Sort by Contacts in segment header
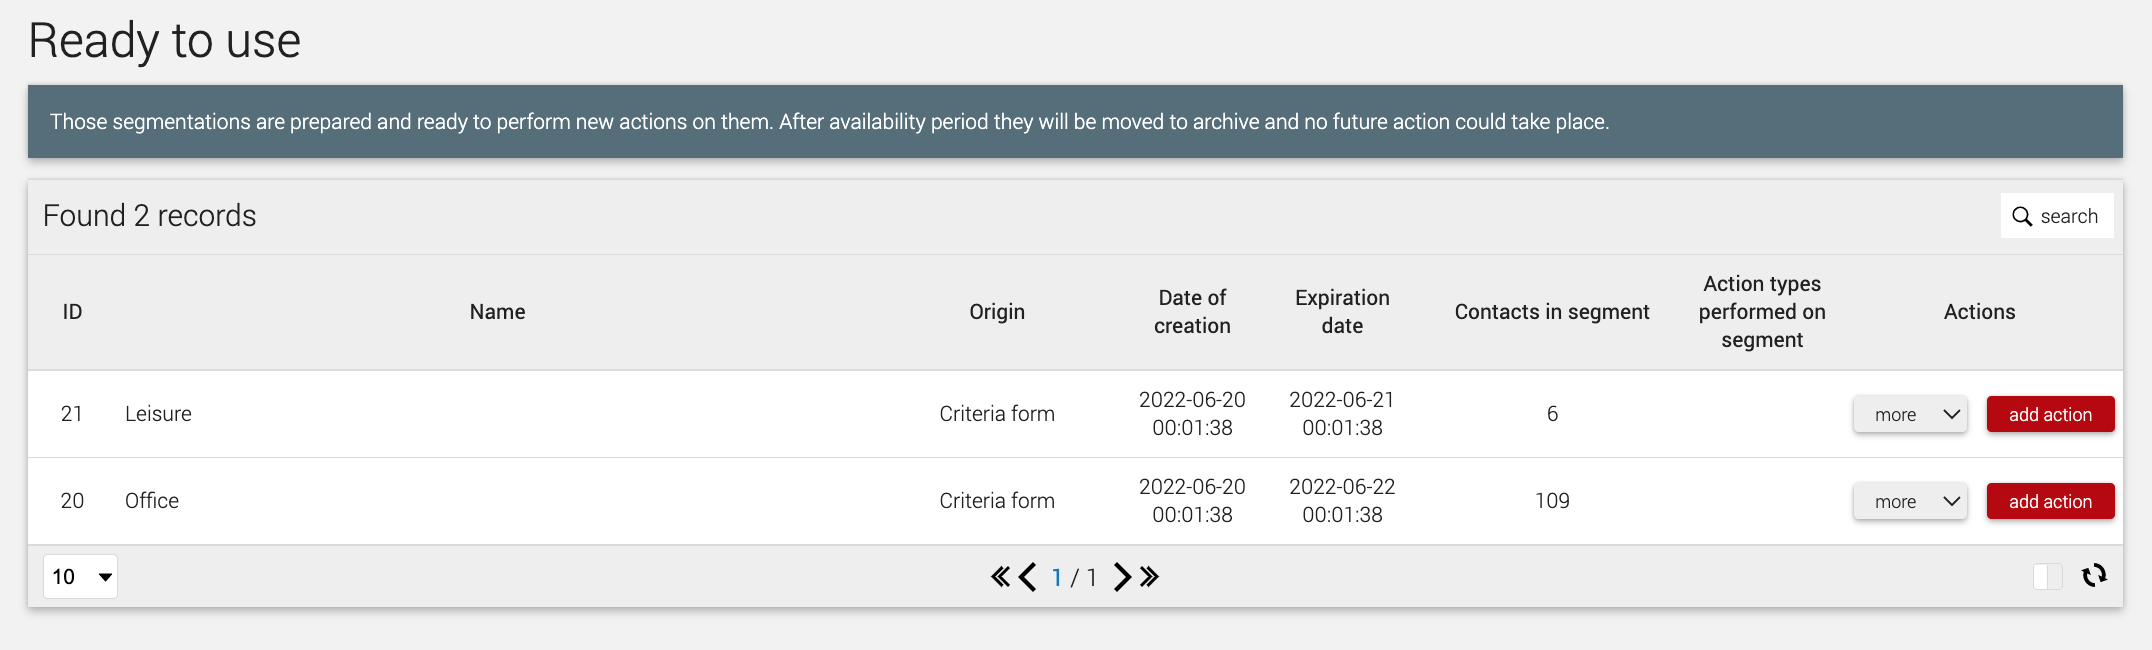 (x=1552, y=312)
